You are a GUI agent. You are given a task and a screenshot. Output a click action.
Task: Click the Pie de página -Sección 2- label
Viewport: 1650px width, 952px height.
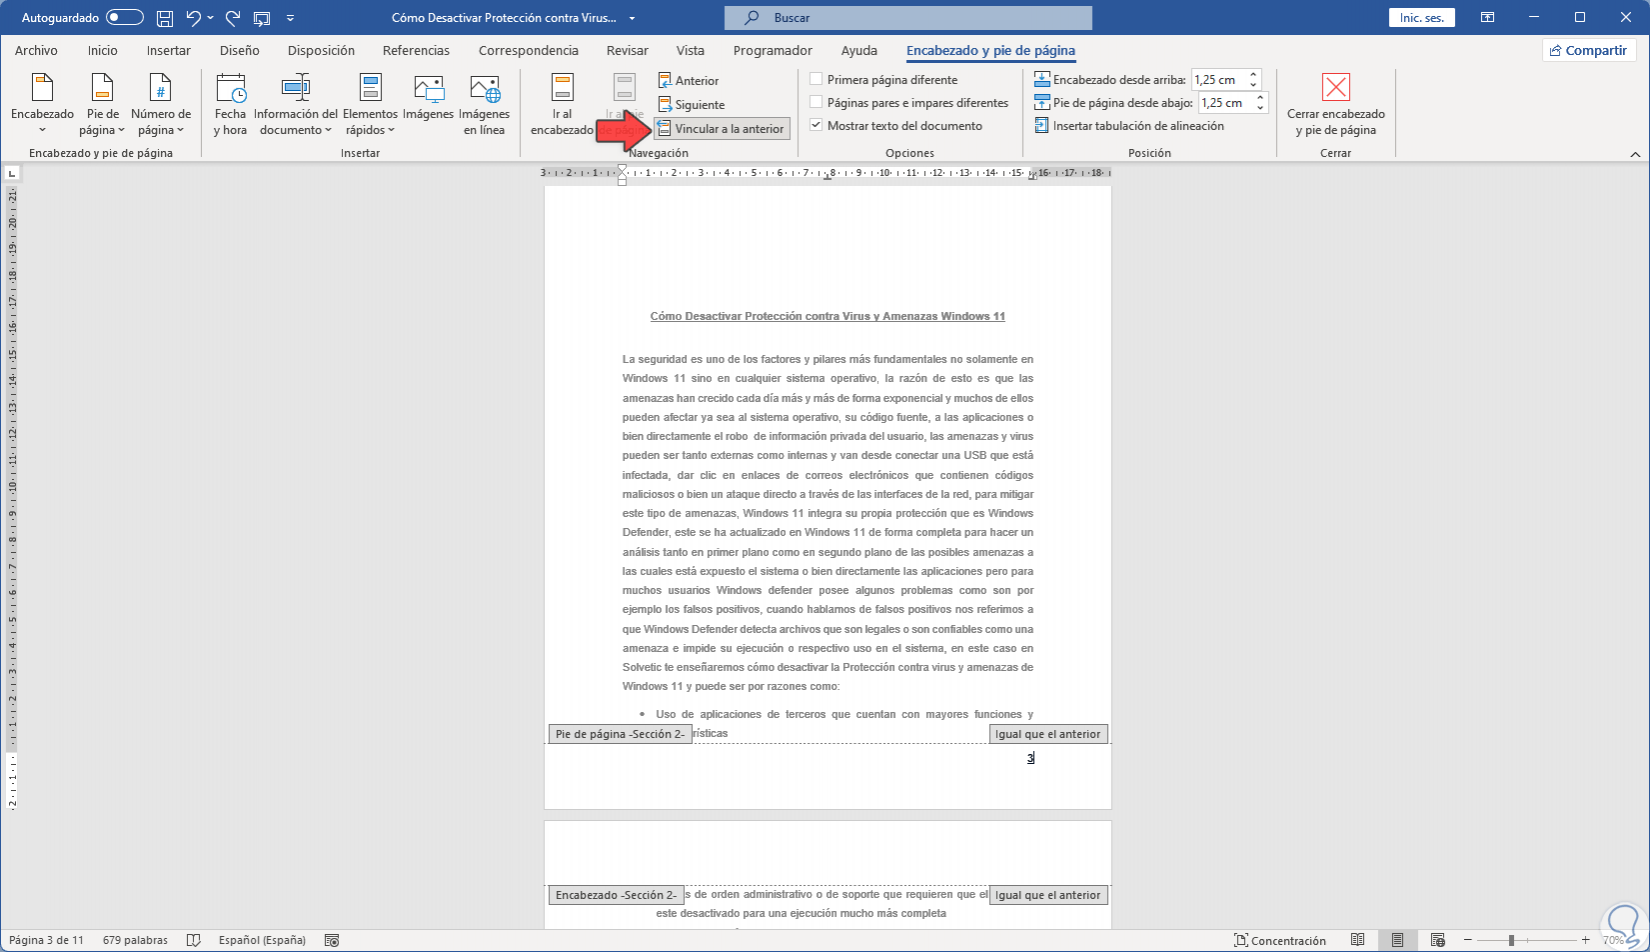(x=620, y=734)
